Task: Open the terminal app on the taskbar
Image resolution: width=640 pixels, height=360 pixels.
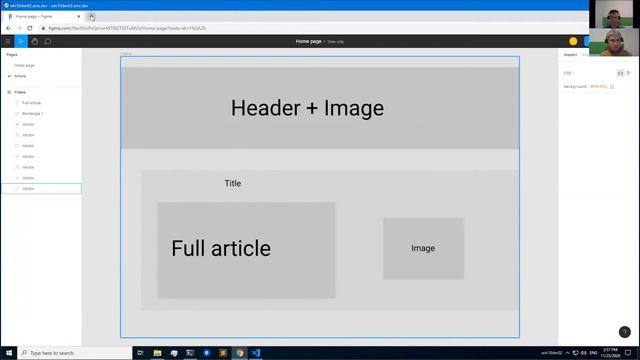Action: tap(190, 353)
